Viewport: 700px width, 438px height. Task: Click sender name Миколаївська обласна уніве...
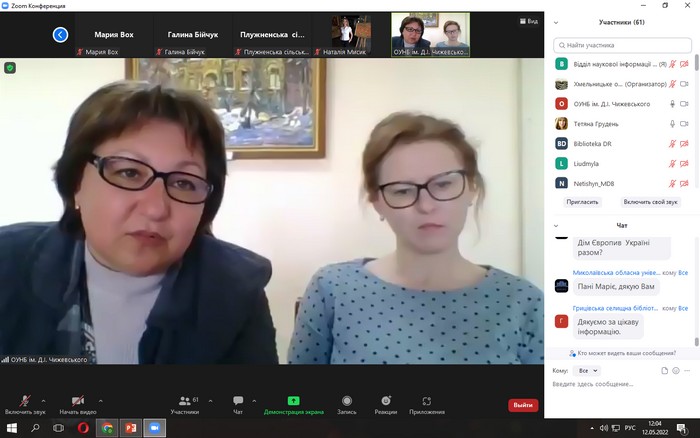point(616,272)
